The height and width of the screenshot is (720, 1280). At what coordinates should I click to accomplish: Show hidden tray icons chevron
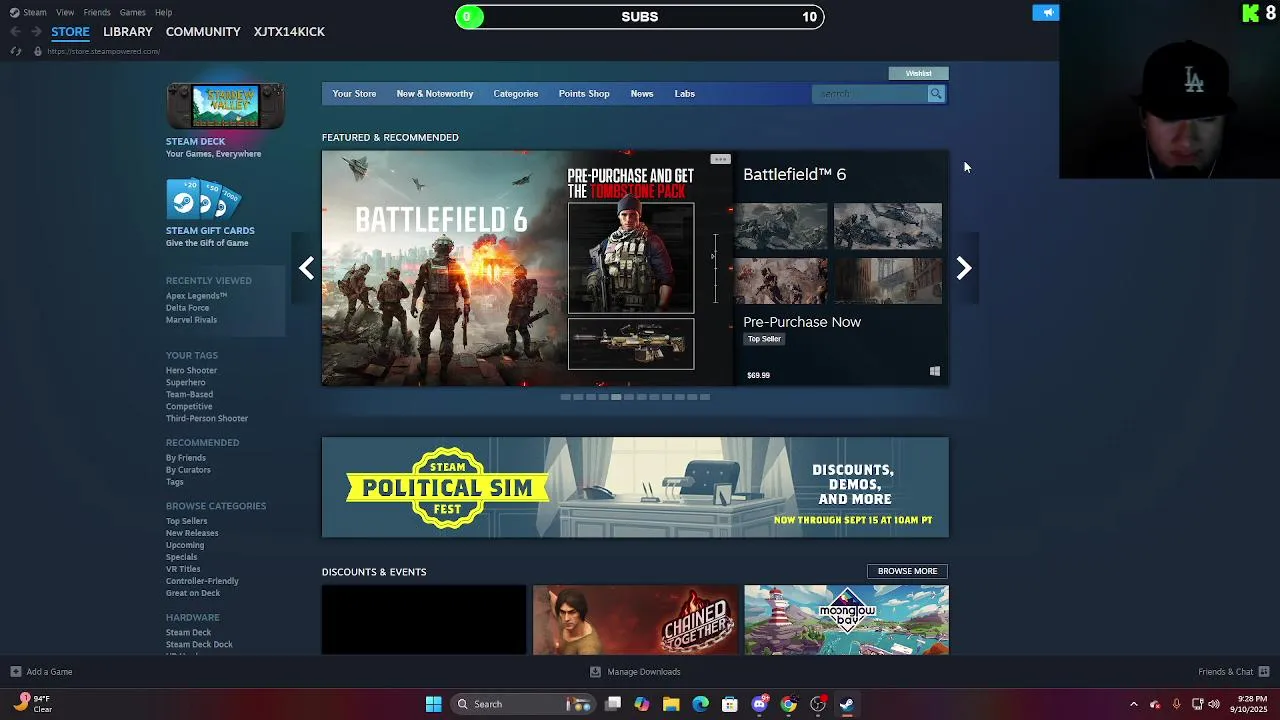[x=1133, y=704]
